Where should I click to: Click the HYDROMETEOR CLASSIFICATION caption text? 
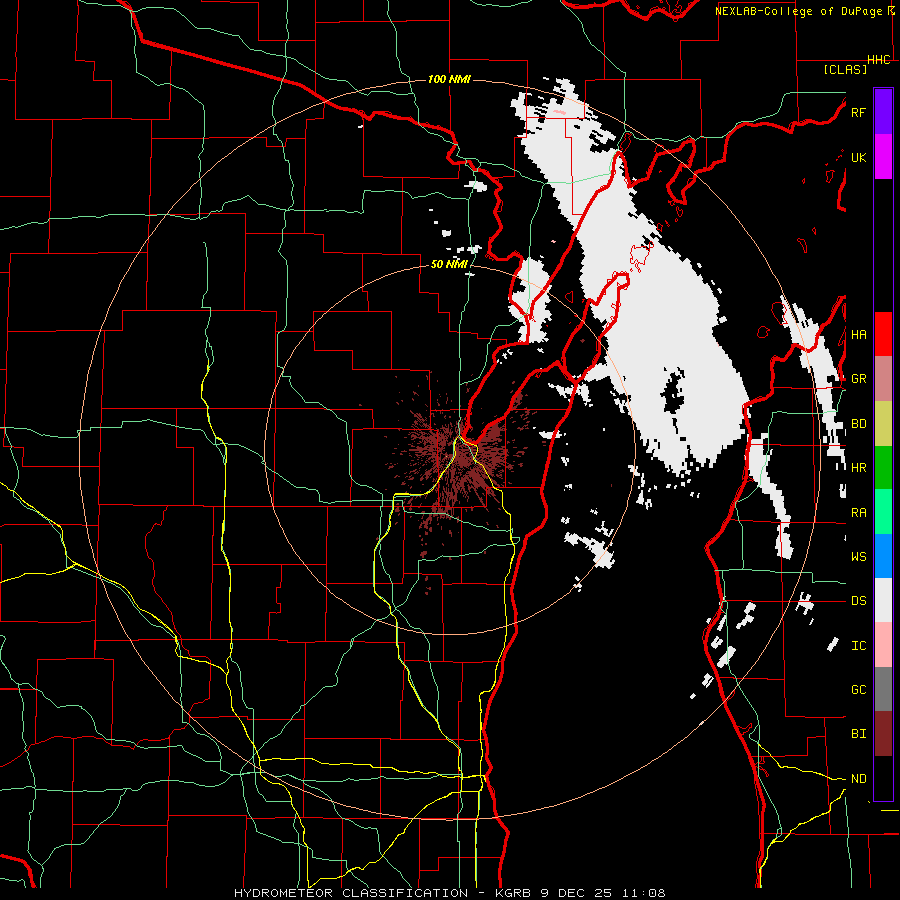pos(351,893)
